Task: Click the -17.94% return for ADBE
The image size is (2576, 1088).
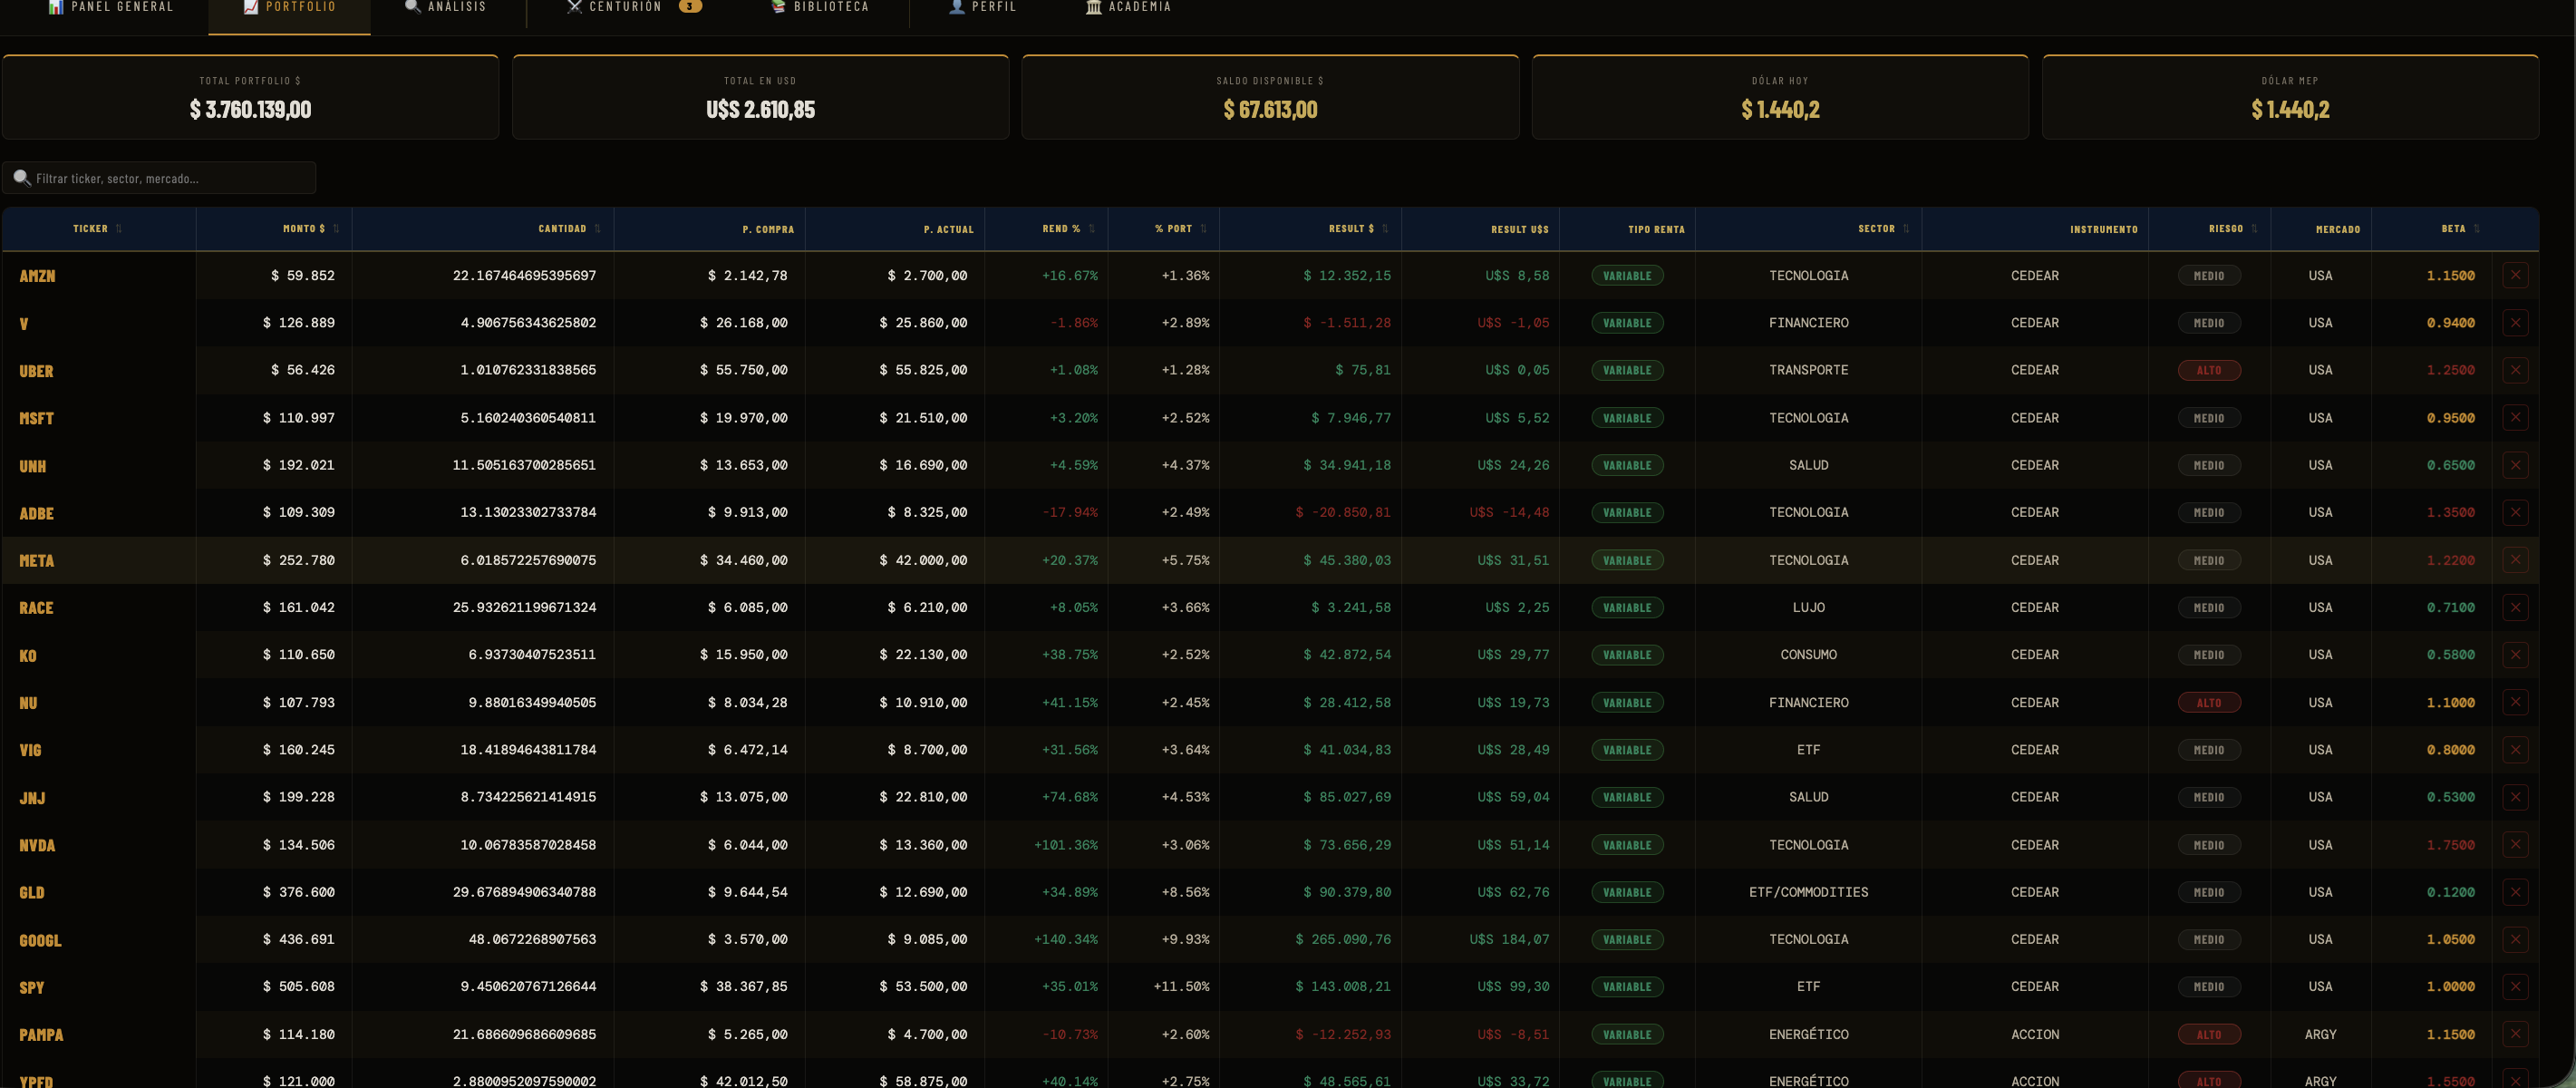Action: point(1070,512)
